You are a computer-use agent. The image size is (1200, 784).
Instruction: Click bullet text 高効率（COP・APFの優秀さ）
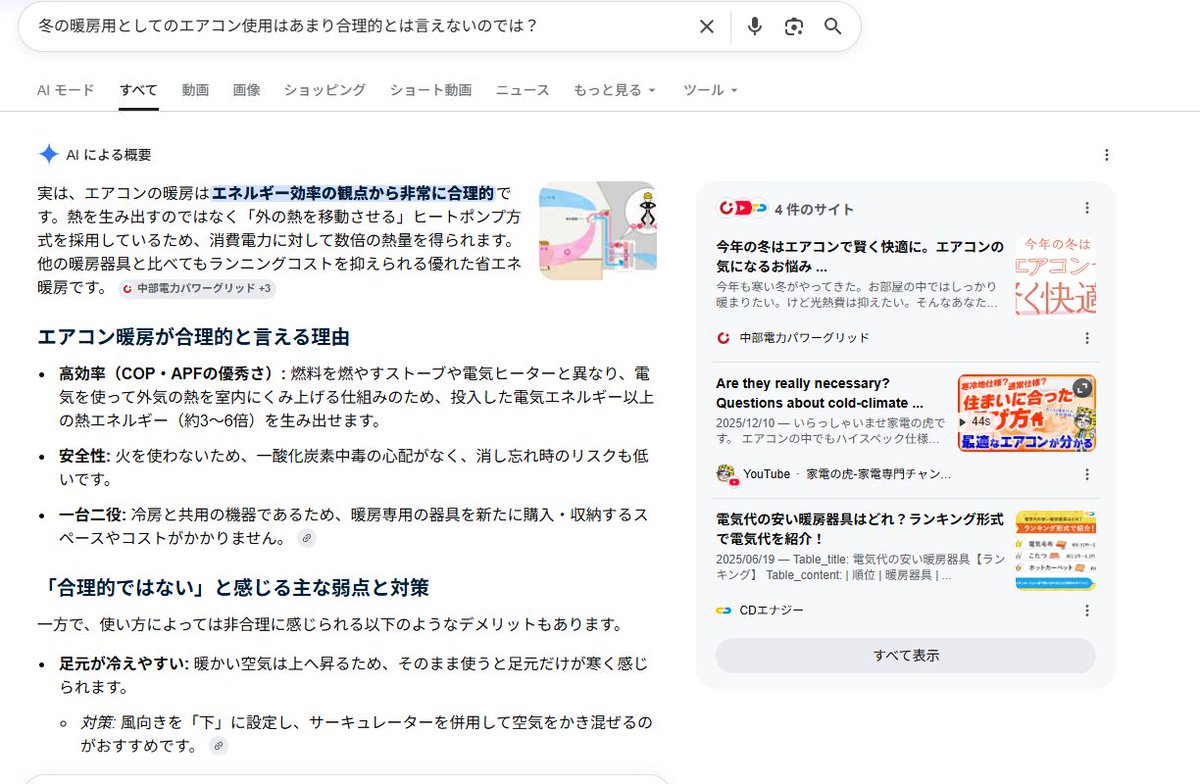click(x=170, y=373)
